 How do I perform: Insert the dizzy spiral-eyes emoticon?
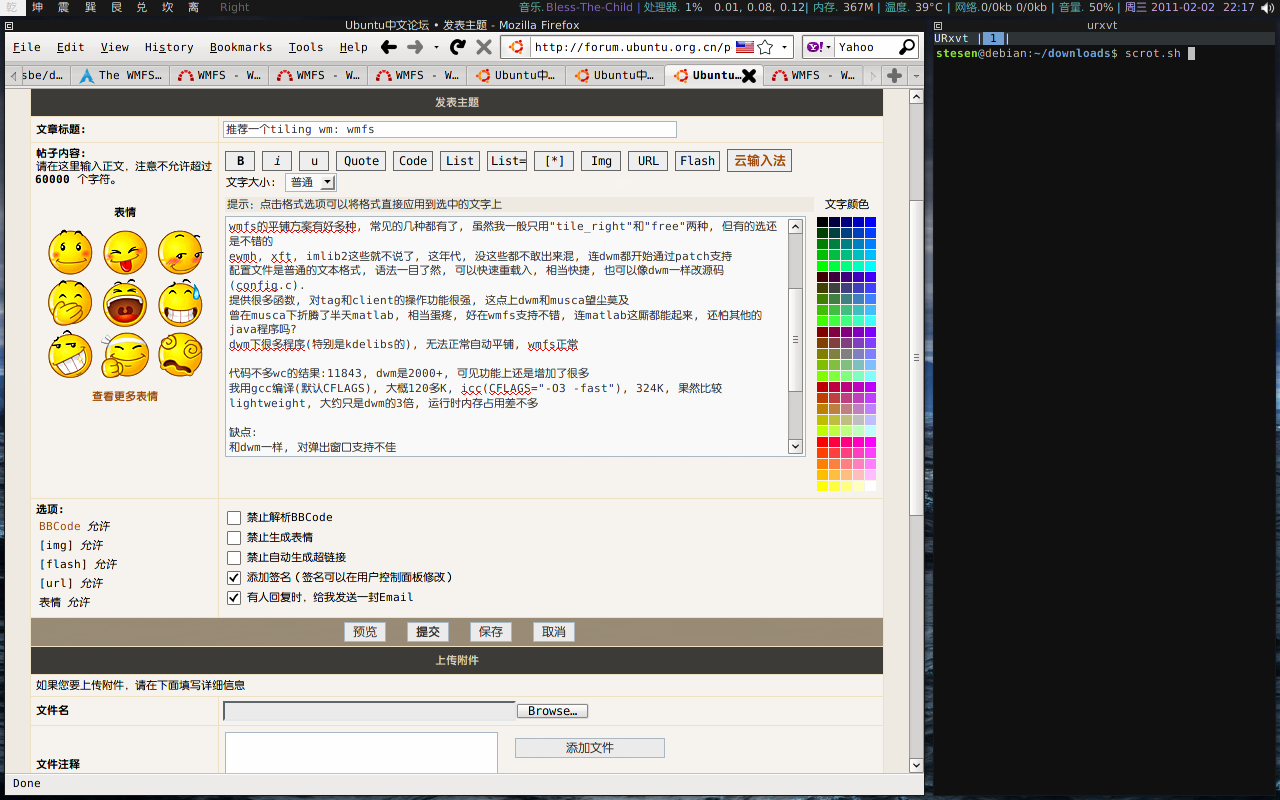coord(180,355)
